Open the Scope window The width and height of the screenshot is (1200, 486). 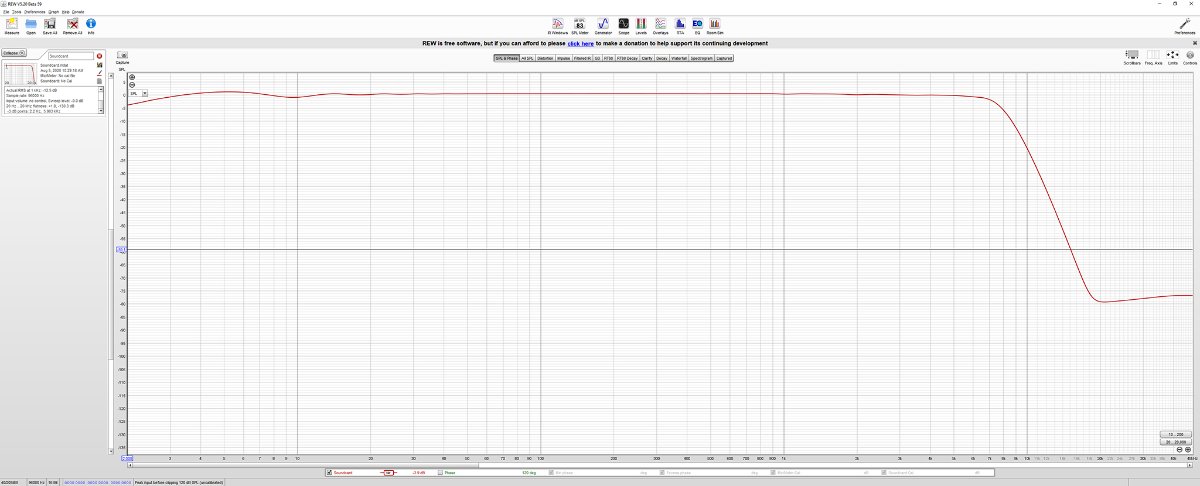coord(623,23)
